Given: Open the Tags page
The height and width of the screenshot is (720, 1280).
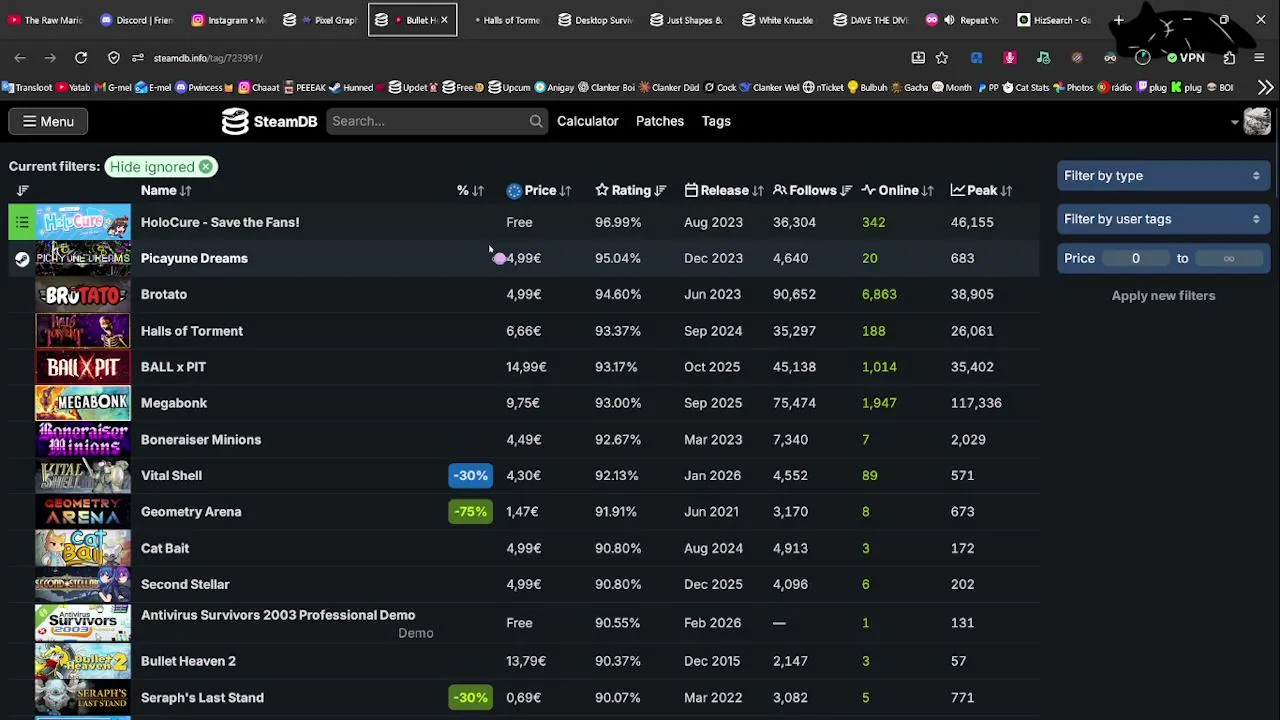Looking at the screenshot, I should click(716, 122).
